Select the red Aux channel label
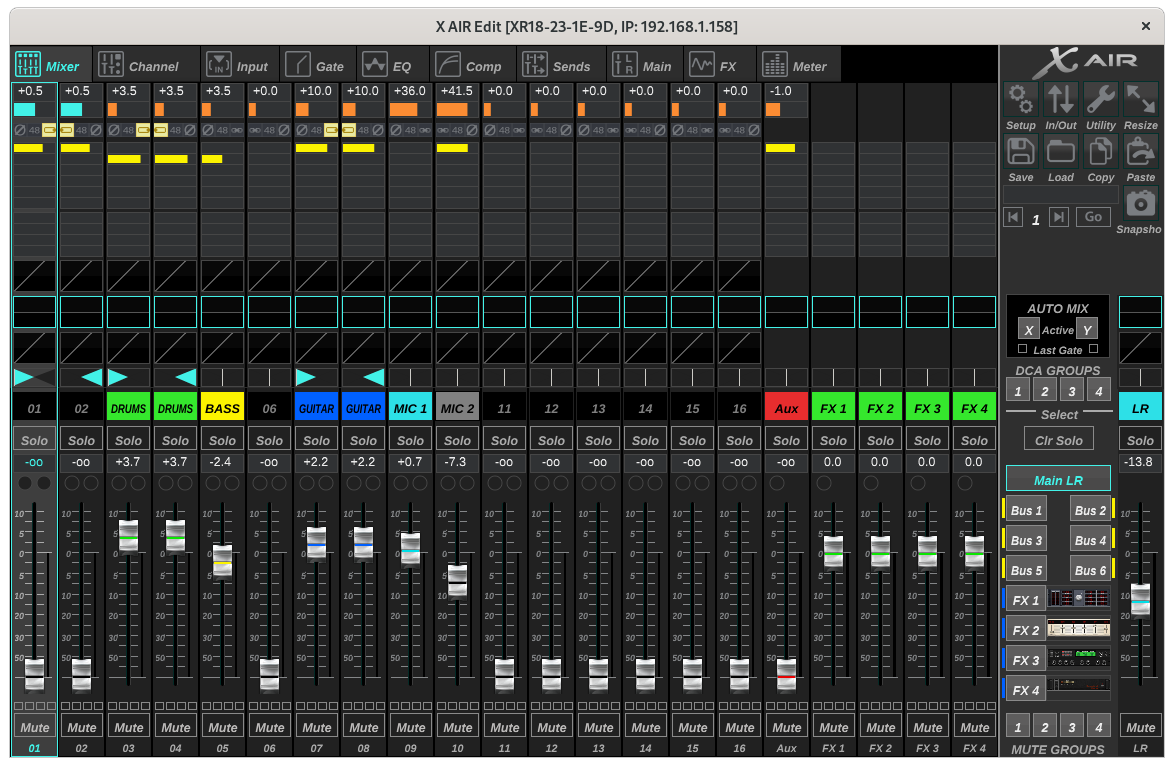The height and width of the screenshot is (767, 1174). 786,408
